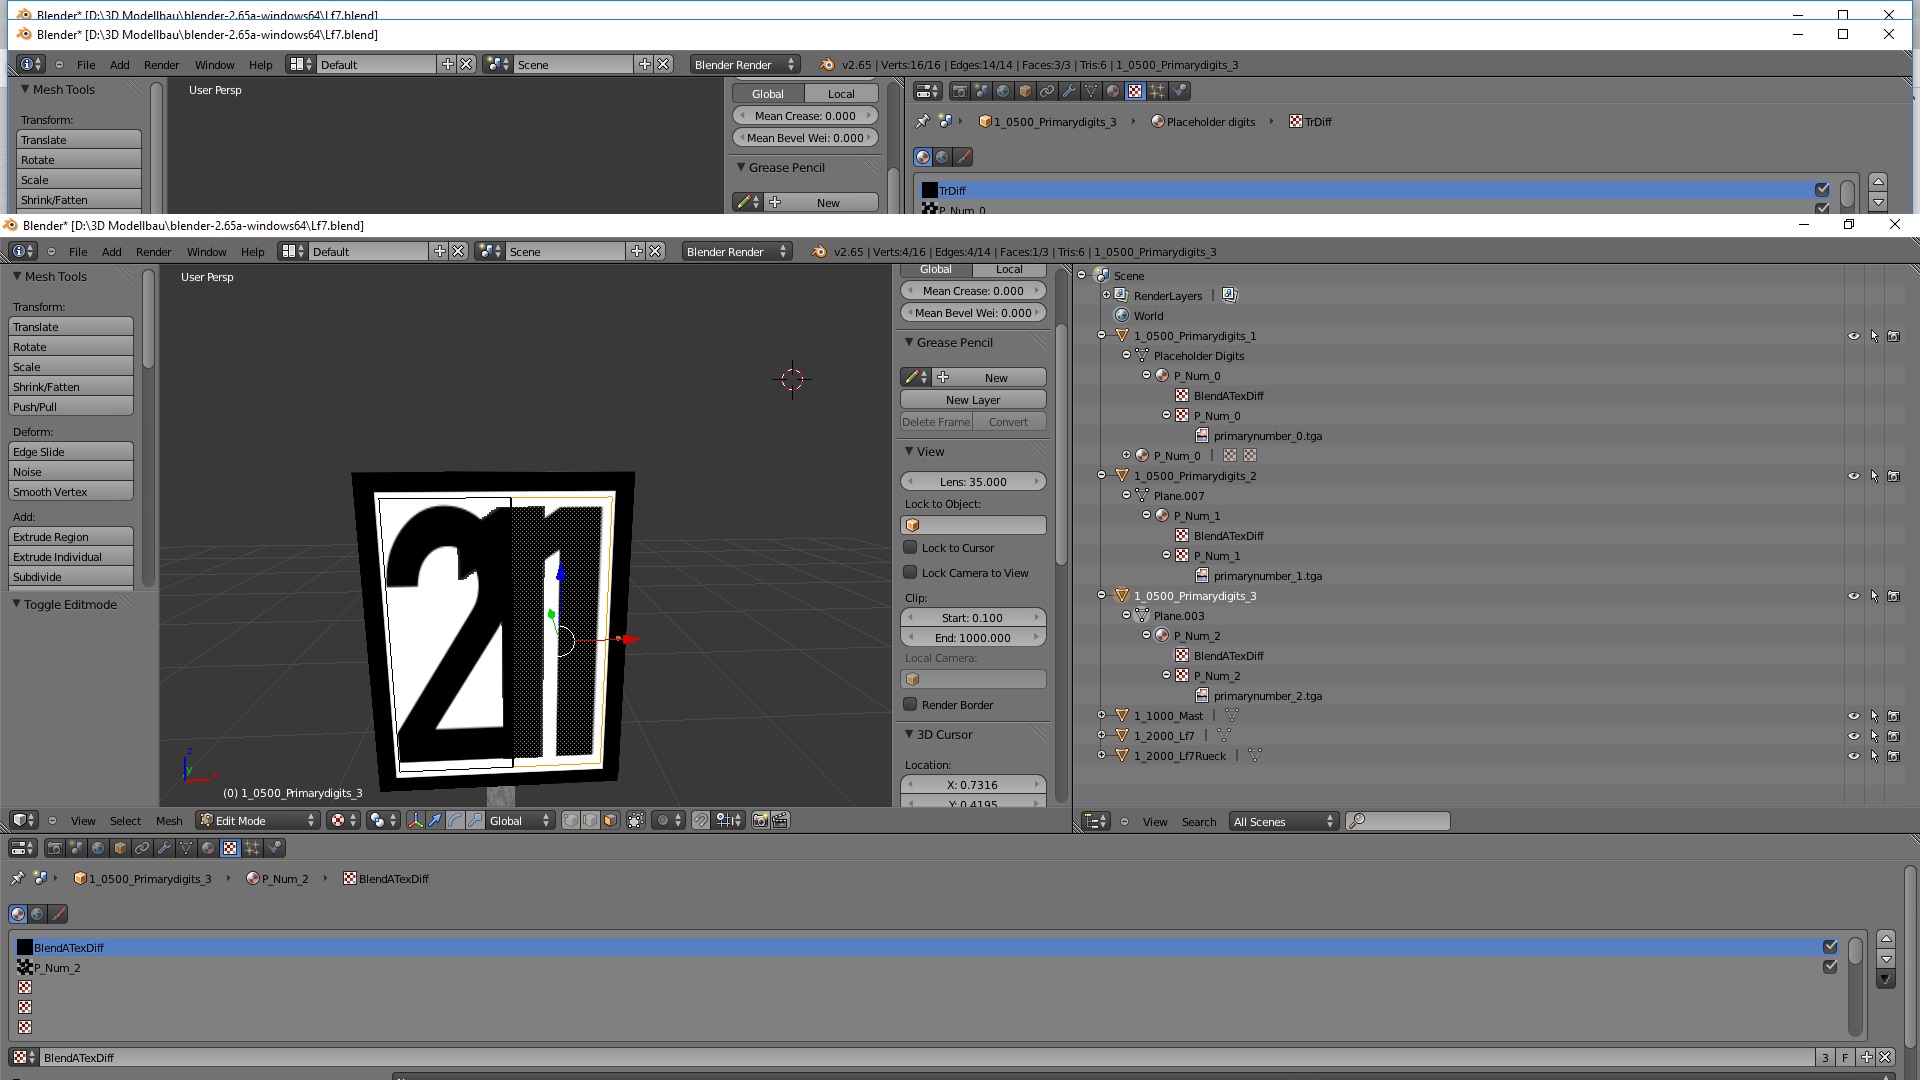This screenshot has height=1080, width=1920.
Task: Click the New Layer button
Action: 972,400
